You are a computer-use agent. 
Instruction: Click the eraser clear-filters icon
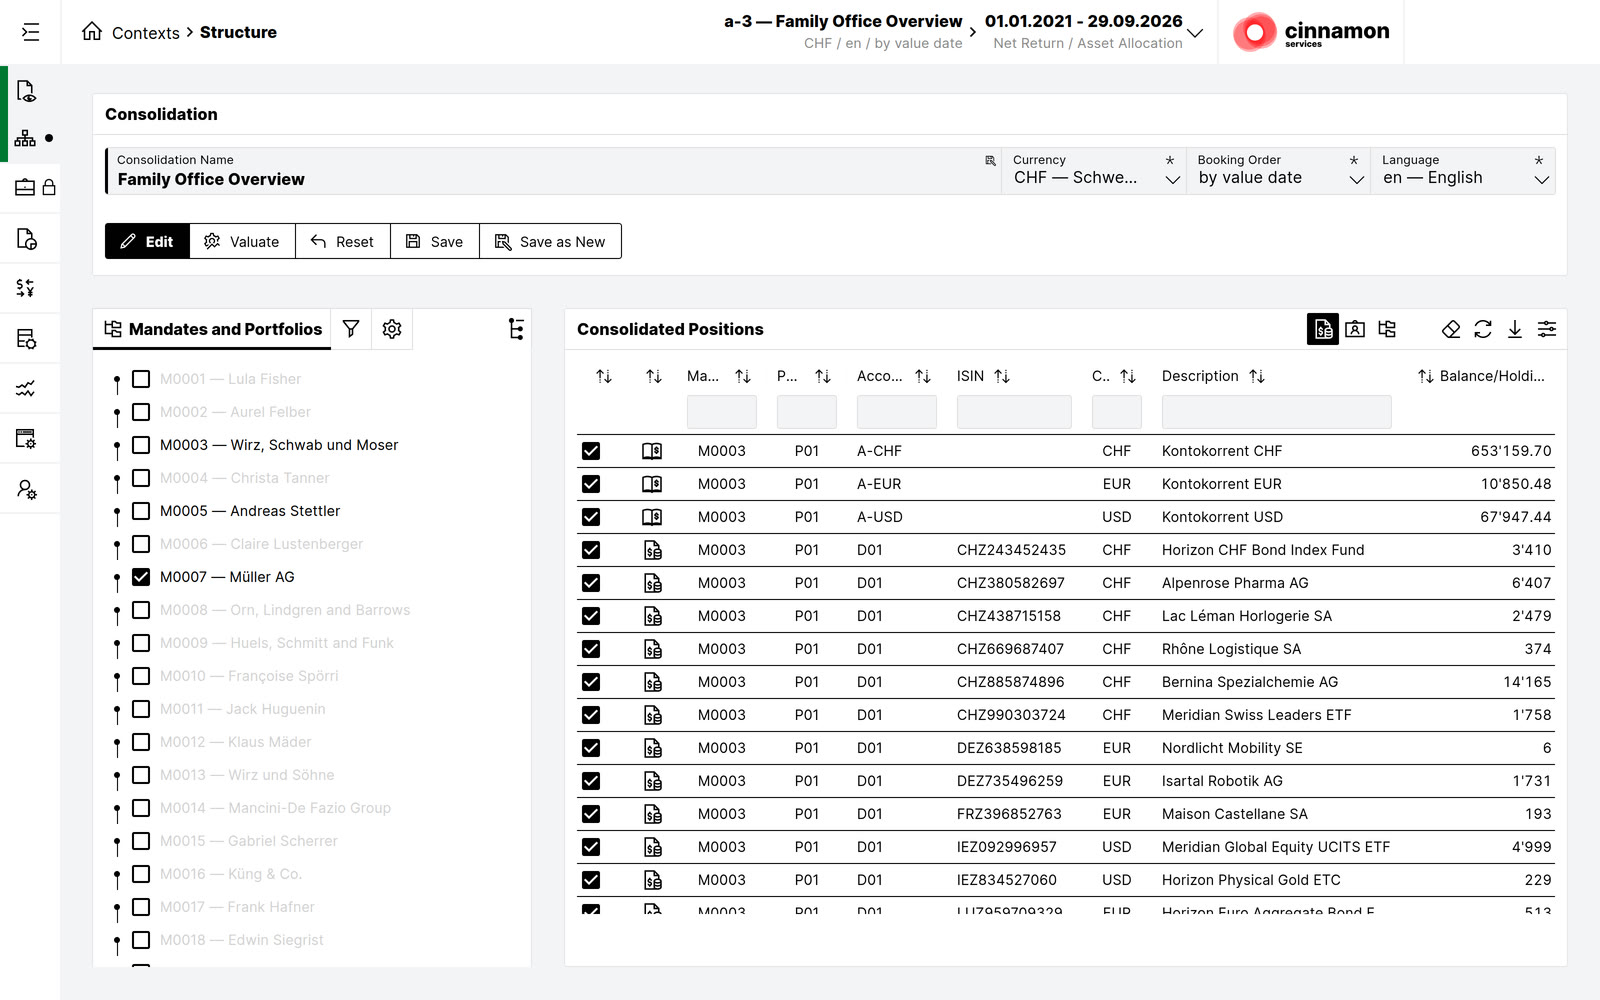pyautogui.click(x=1451, y=329)
